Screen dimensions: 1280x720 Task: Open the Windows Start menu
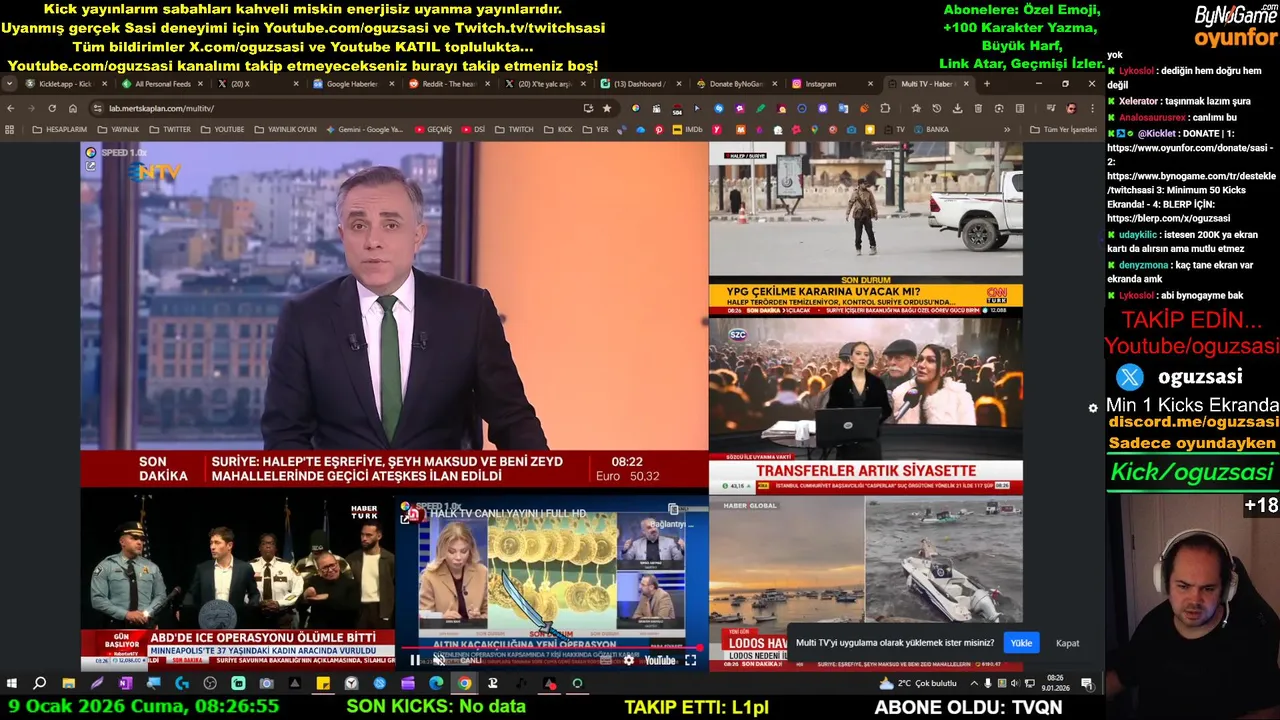12,684
